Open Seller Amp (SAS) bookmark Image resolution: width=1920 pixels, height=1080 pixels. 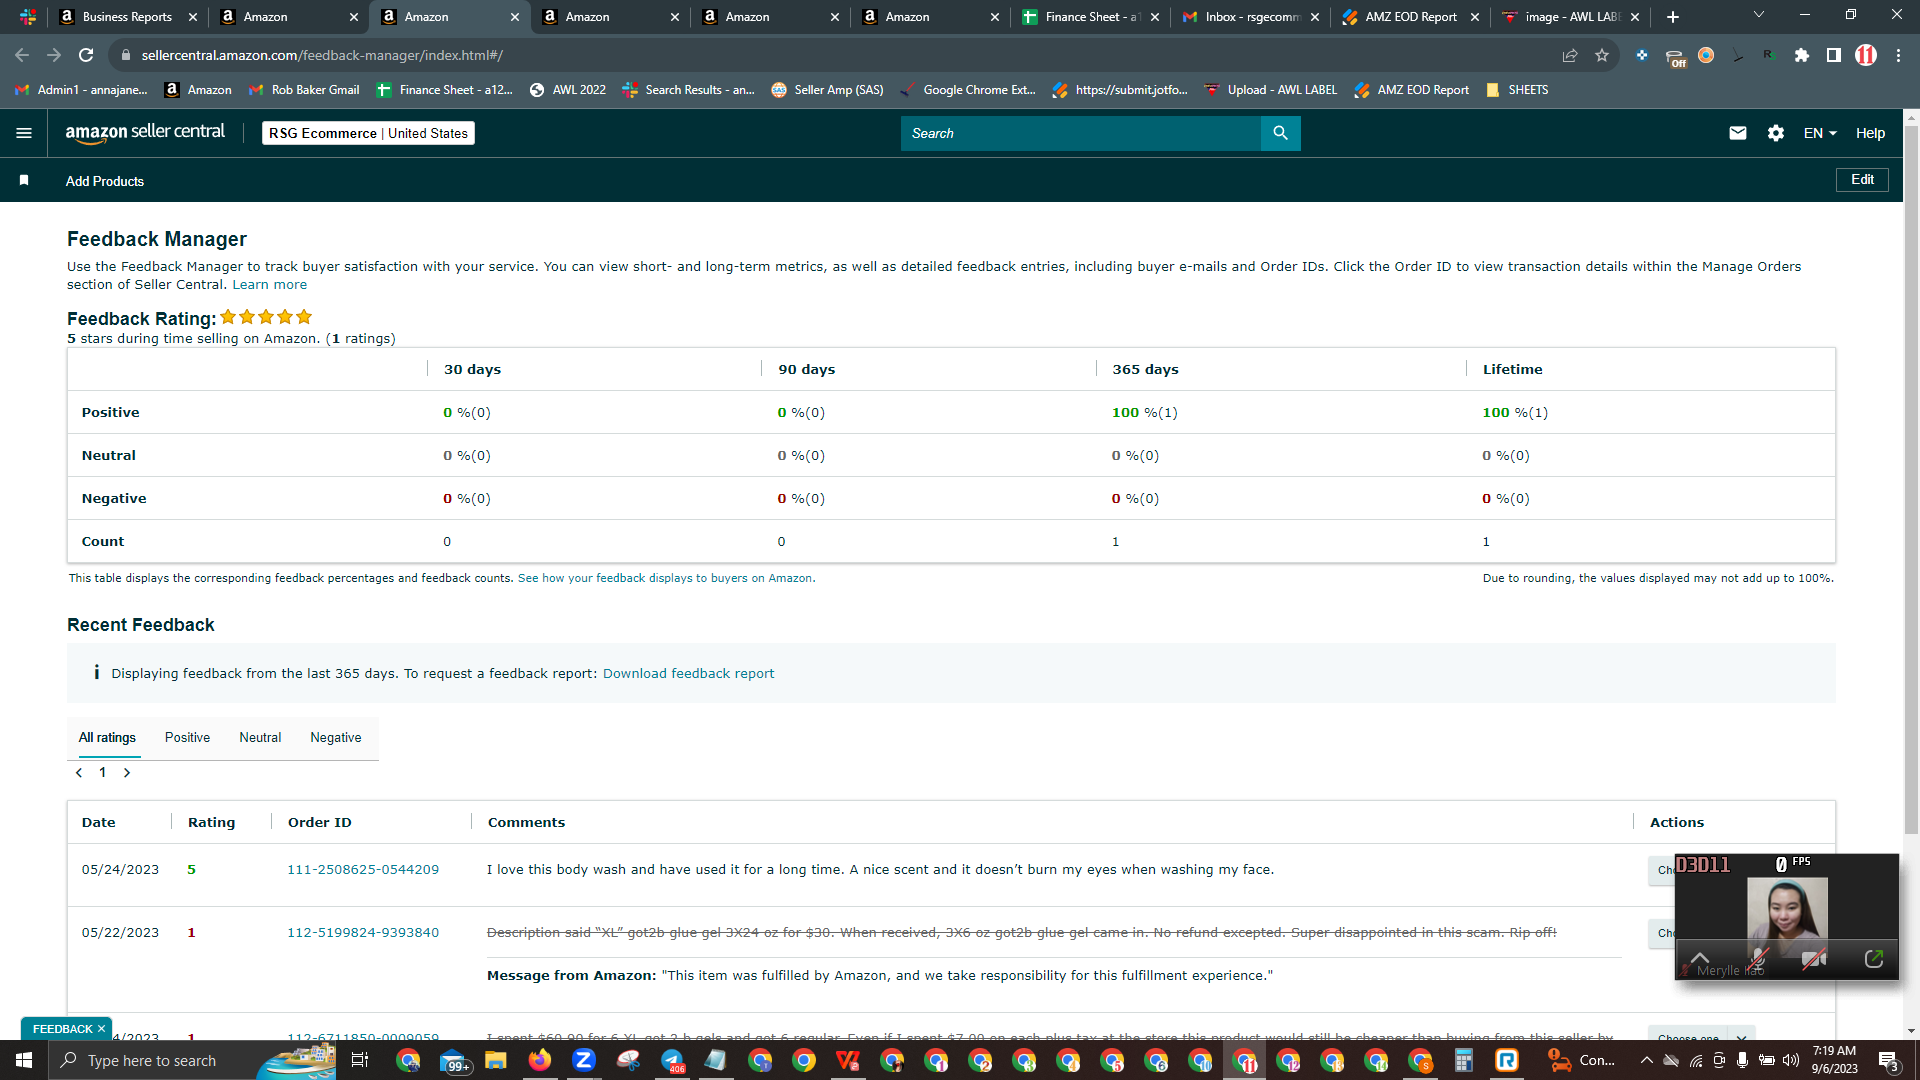[x=828, y=90]
